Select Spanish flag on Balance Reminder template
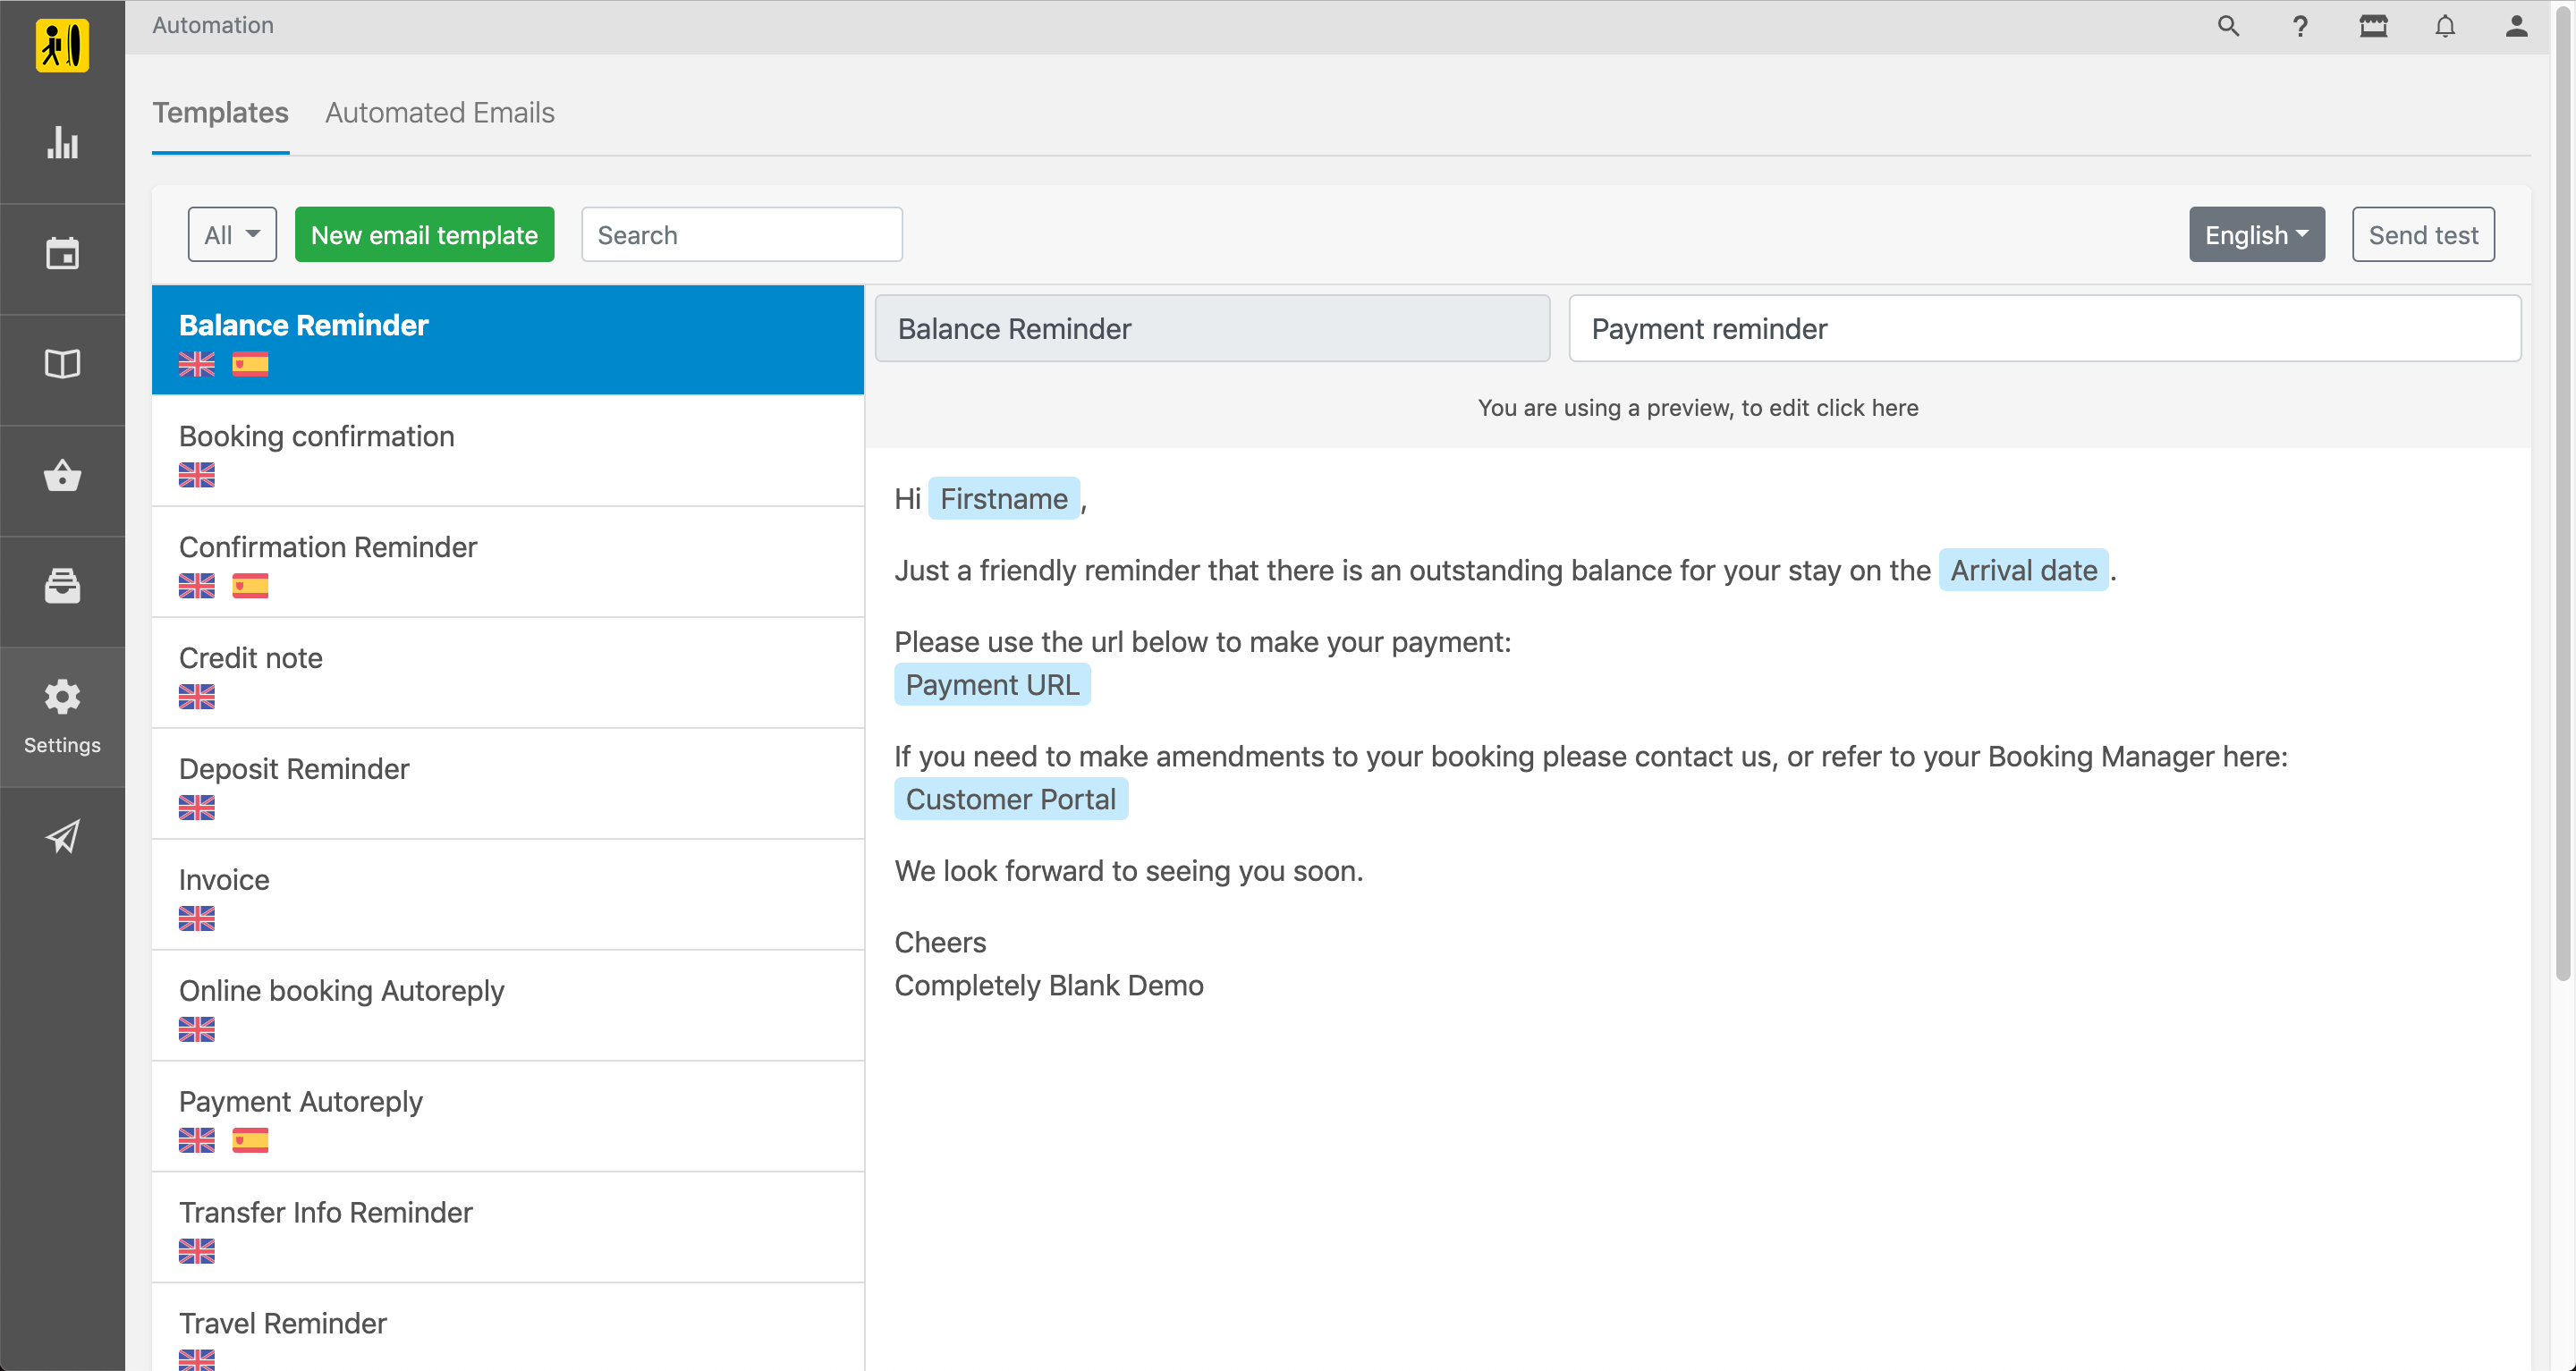Viewport: 2576px width, 1371px height. (x=250, y=364)
